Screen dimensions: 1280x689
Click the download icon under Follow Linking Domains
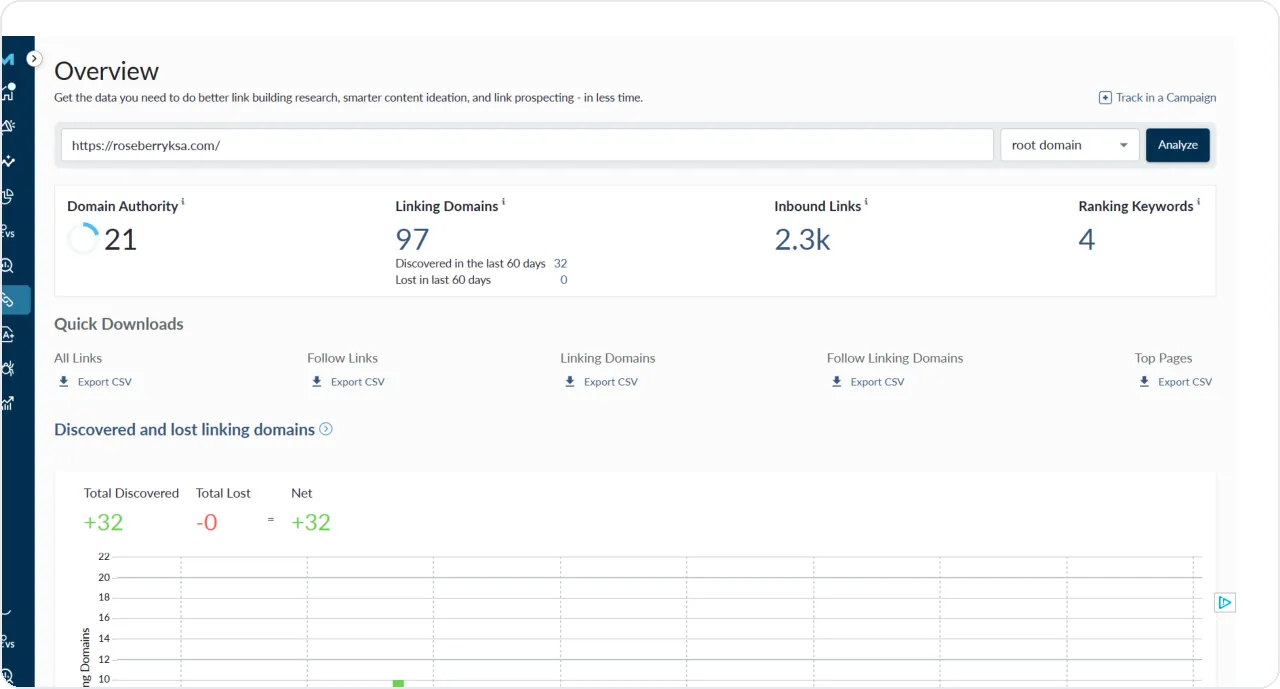[837, 382]
